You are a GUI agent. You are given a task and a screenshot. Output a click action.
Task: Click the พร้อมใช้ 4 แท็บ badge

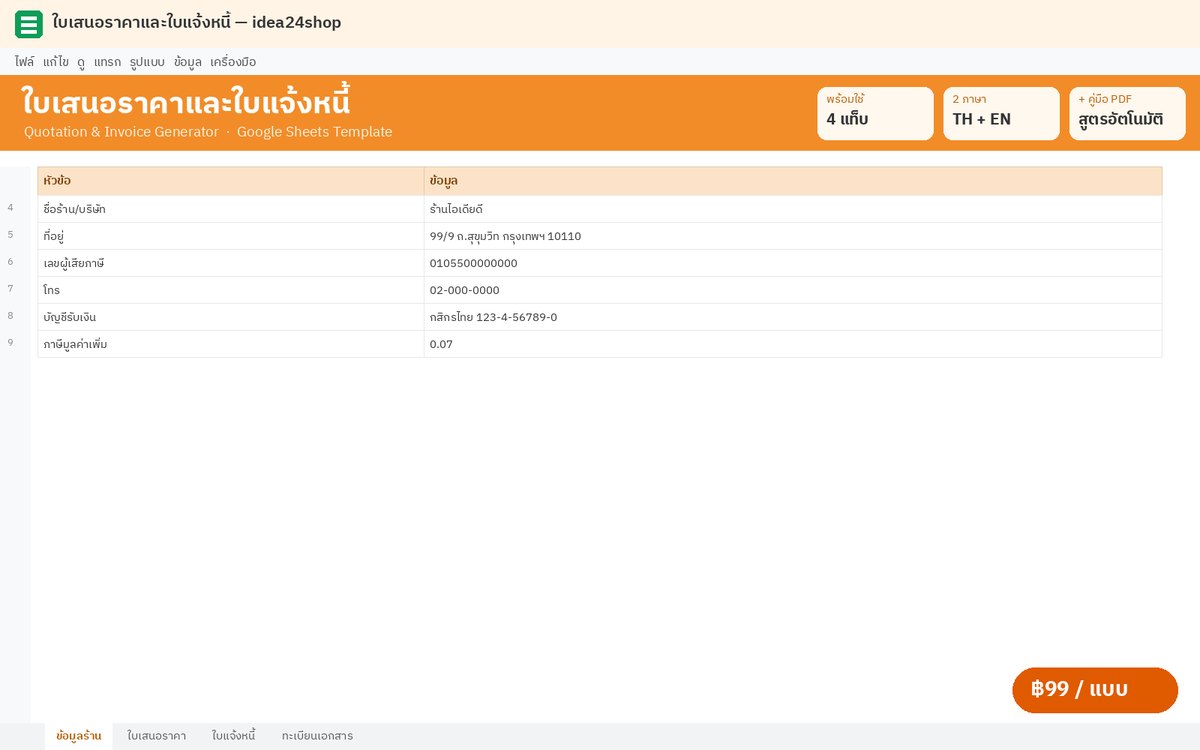pos(875,113)
